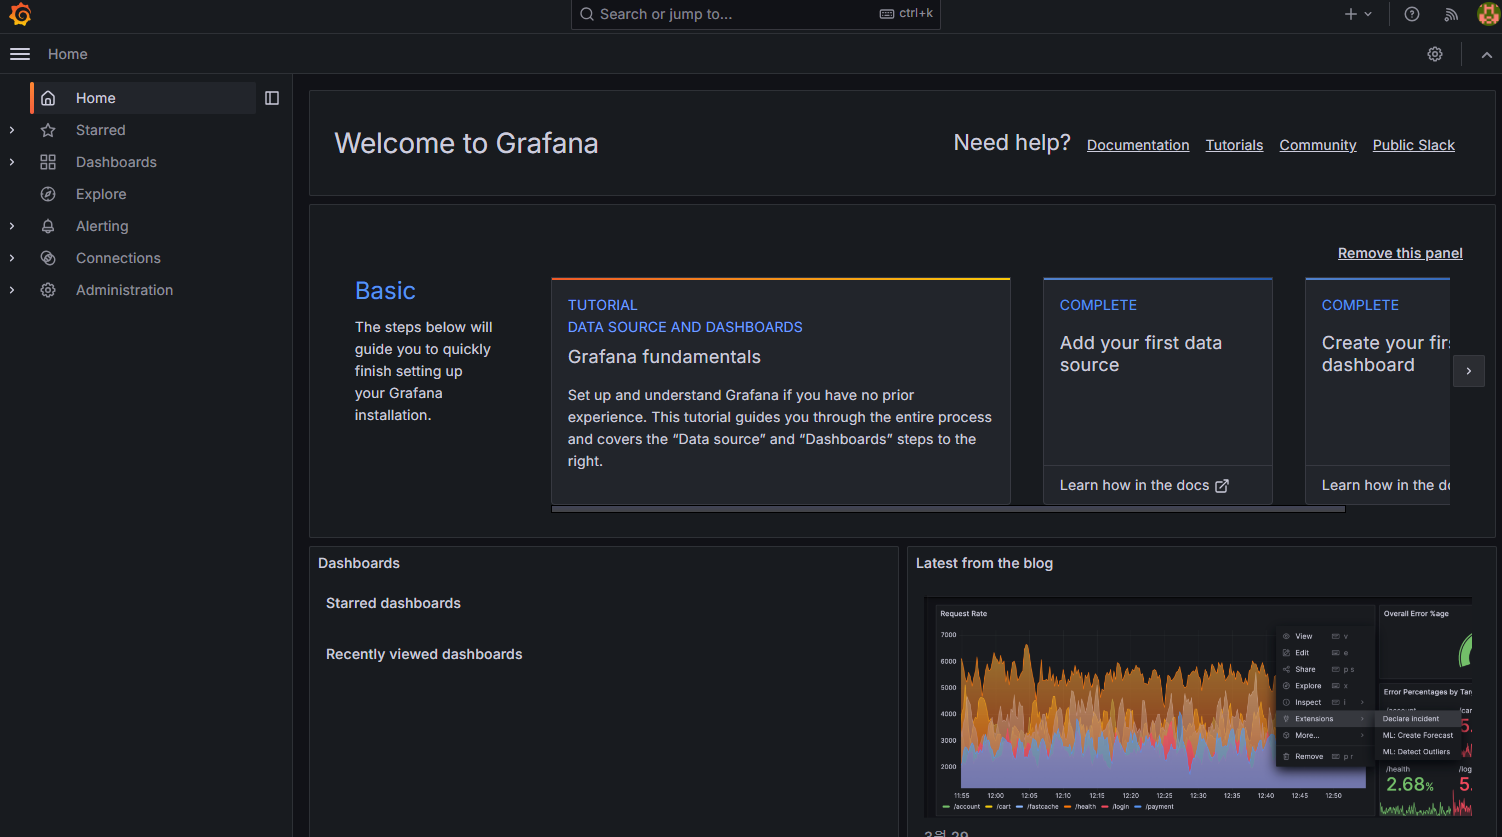Click Learn how in the docs under data source
This screenshot has width=1502, height=837.
coord(1144,485)
